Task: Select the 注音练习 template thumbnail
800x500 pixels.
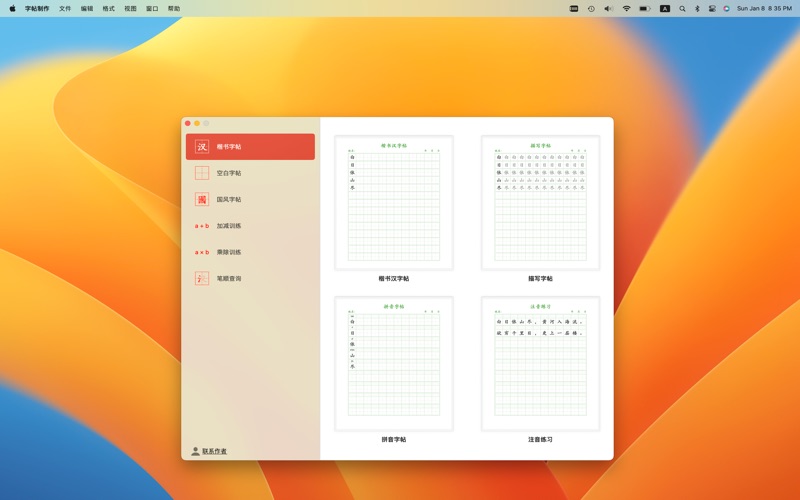Action: point(540,364)
